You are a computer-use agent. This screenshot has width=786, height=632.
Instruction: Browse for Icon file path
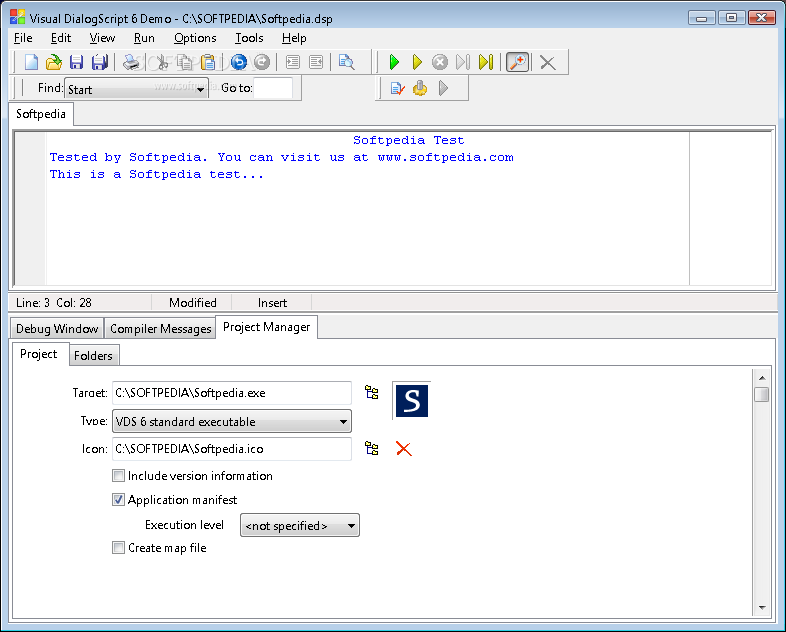[x=371, y=449]
